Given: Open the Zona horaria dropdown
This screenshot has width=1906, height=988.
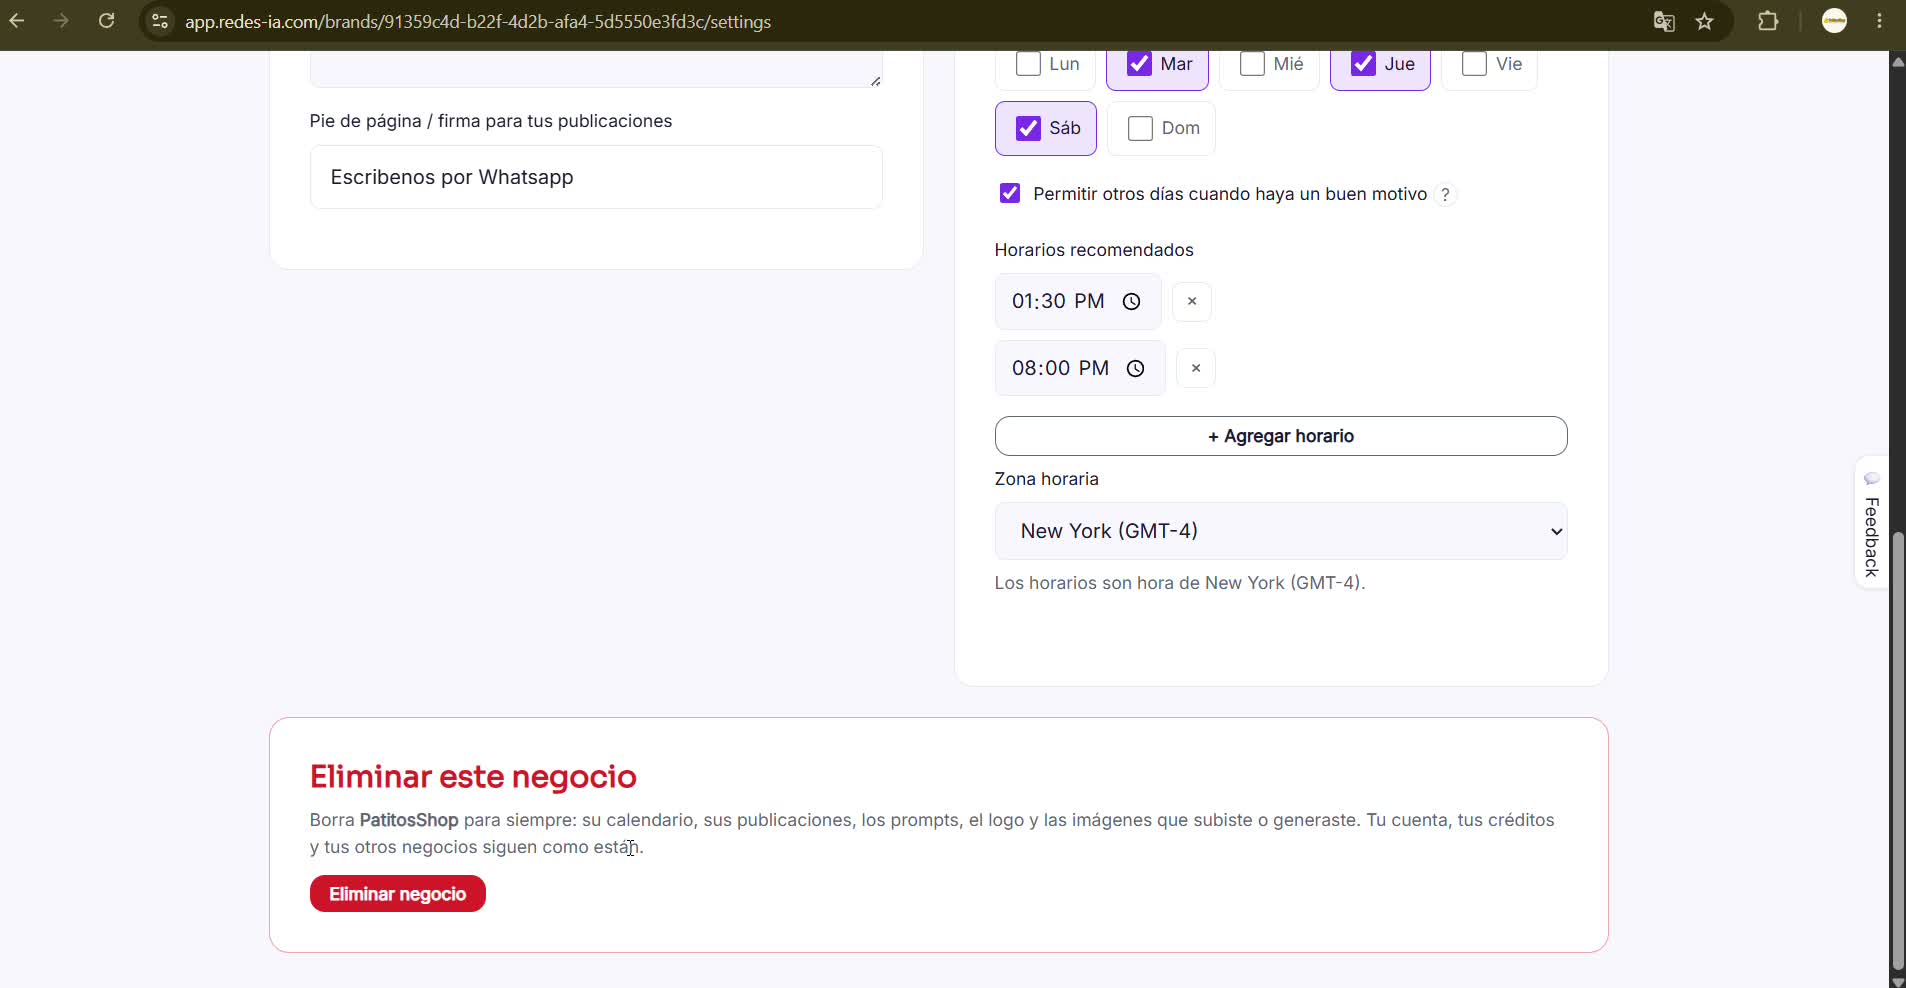Looking at the screenshot, I should coord(1281,531).
